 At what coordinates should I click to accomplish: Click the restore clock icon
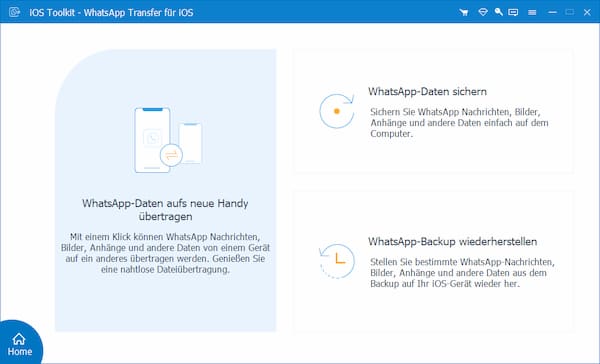(337, 261)
